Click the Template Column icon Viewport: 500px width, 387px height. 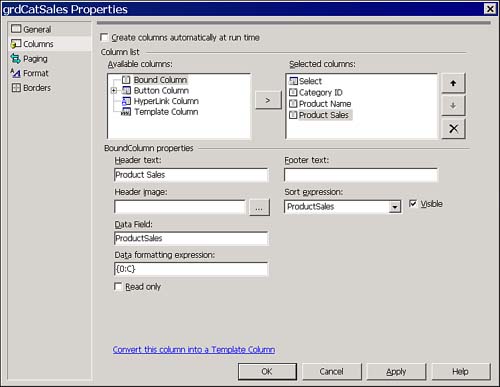126,112
